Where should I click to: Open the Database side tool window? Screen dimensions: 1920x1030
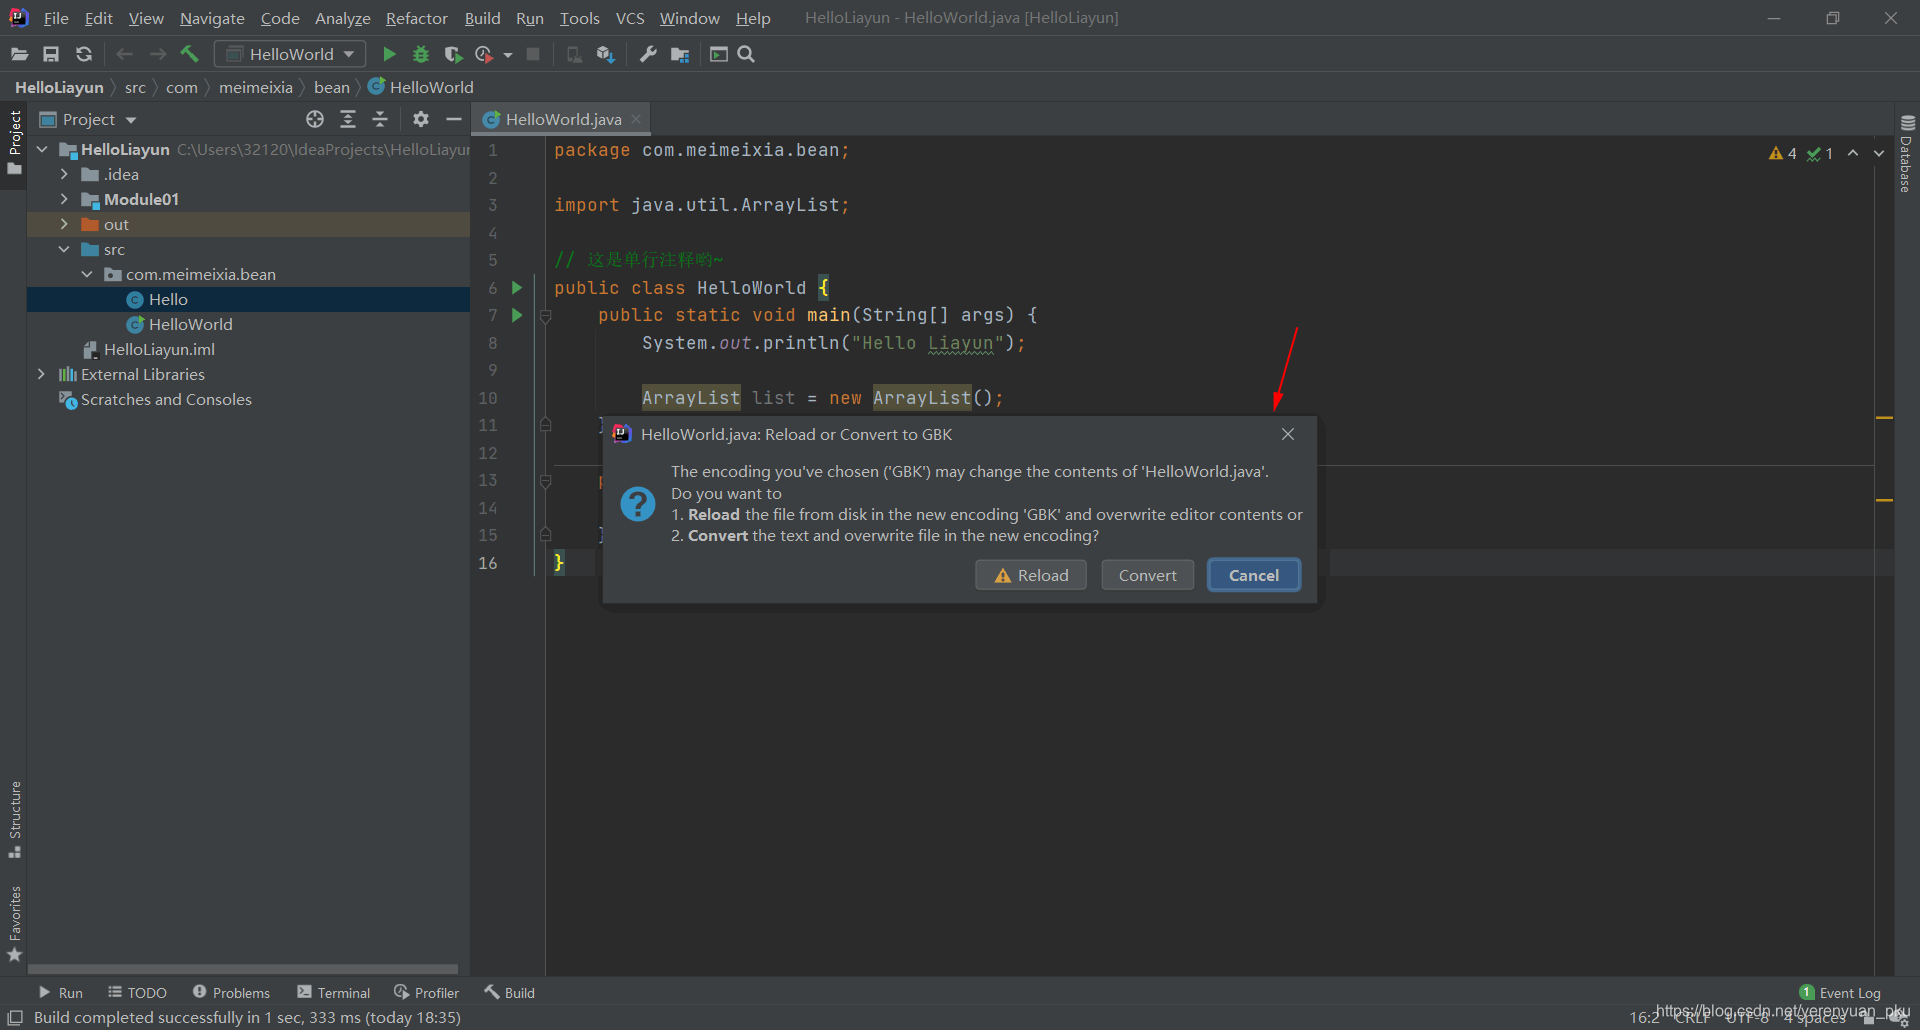tap(1907, 154)
